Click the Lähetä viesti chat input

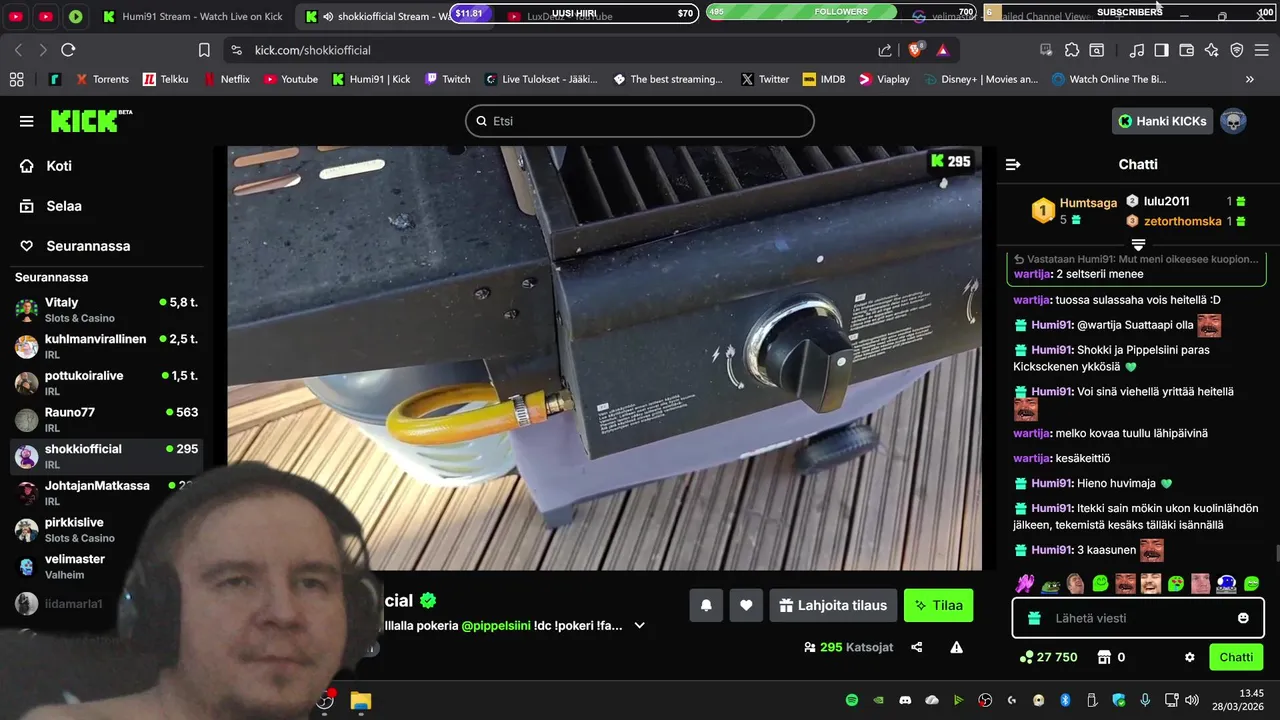[x=1140, y=618]
